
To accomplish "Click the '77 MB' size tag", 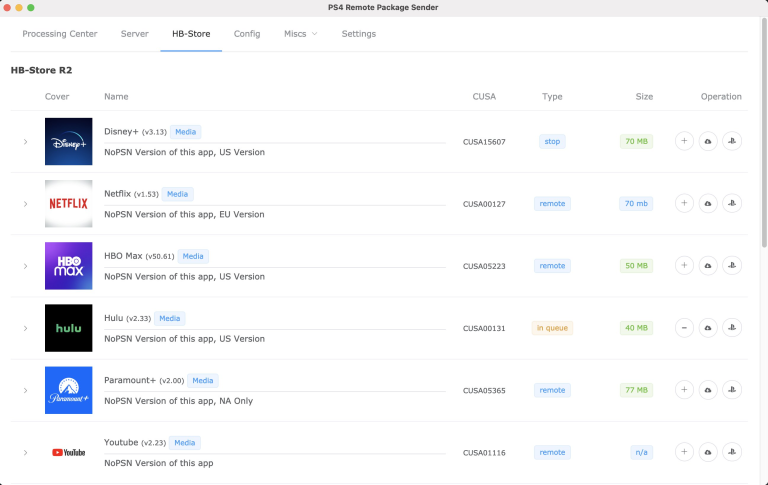I will (636, 390).
